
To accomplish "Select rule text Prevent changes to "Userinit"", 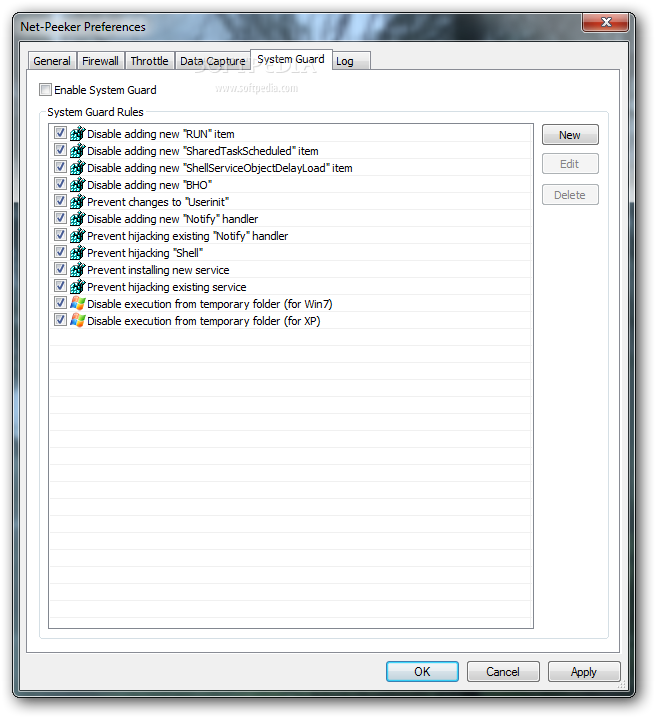I will 158,202.
